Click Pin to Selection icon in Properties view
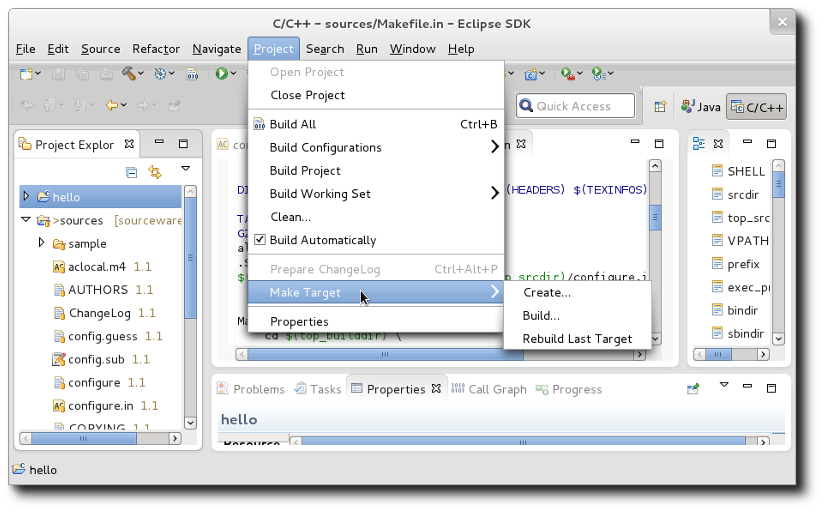 (x=693, y=389)
